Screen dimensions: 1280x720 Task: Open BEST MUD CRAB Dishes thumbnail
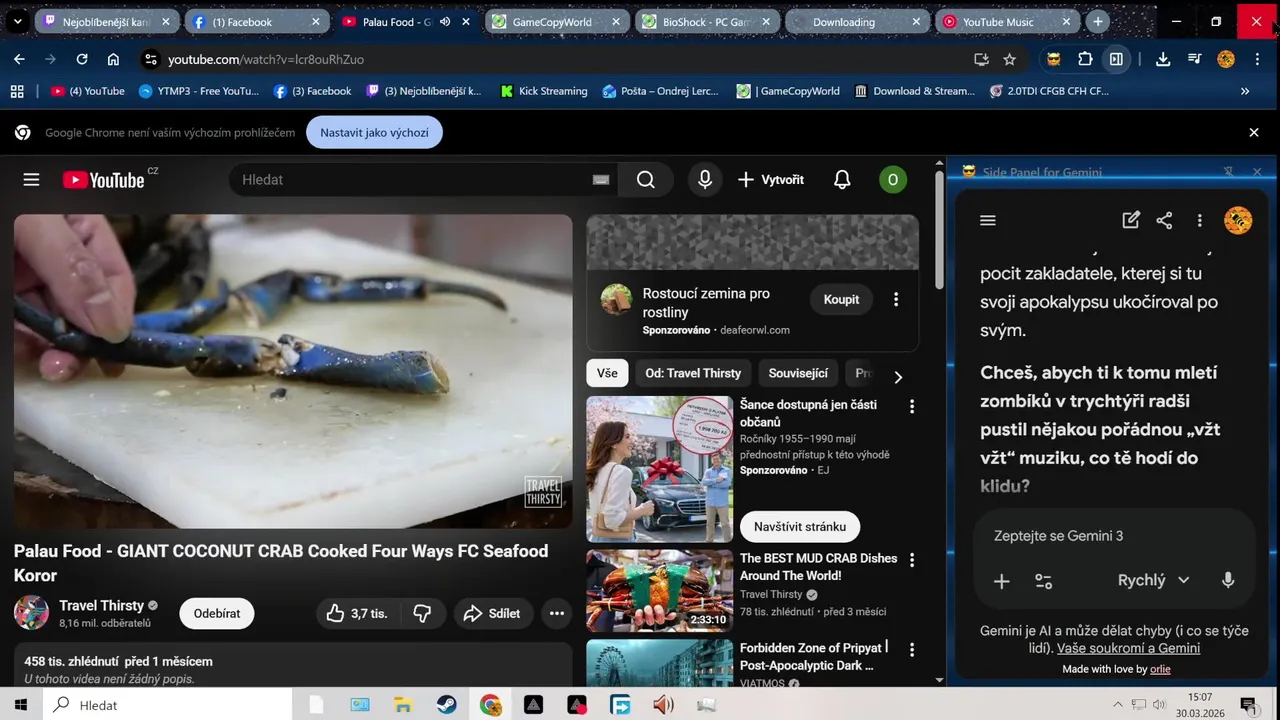659,591
